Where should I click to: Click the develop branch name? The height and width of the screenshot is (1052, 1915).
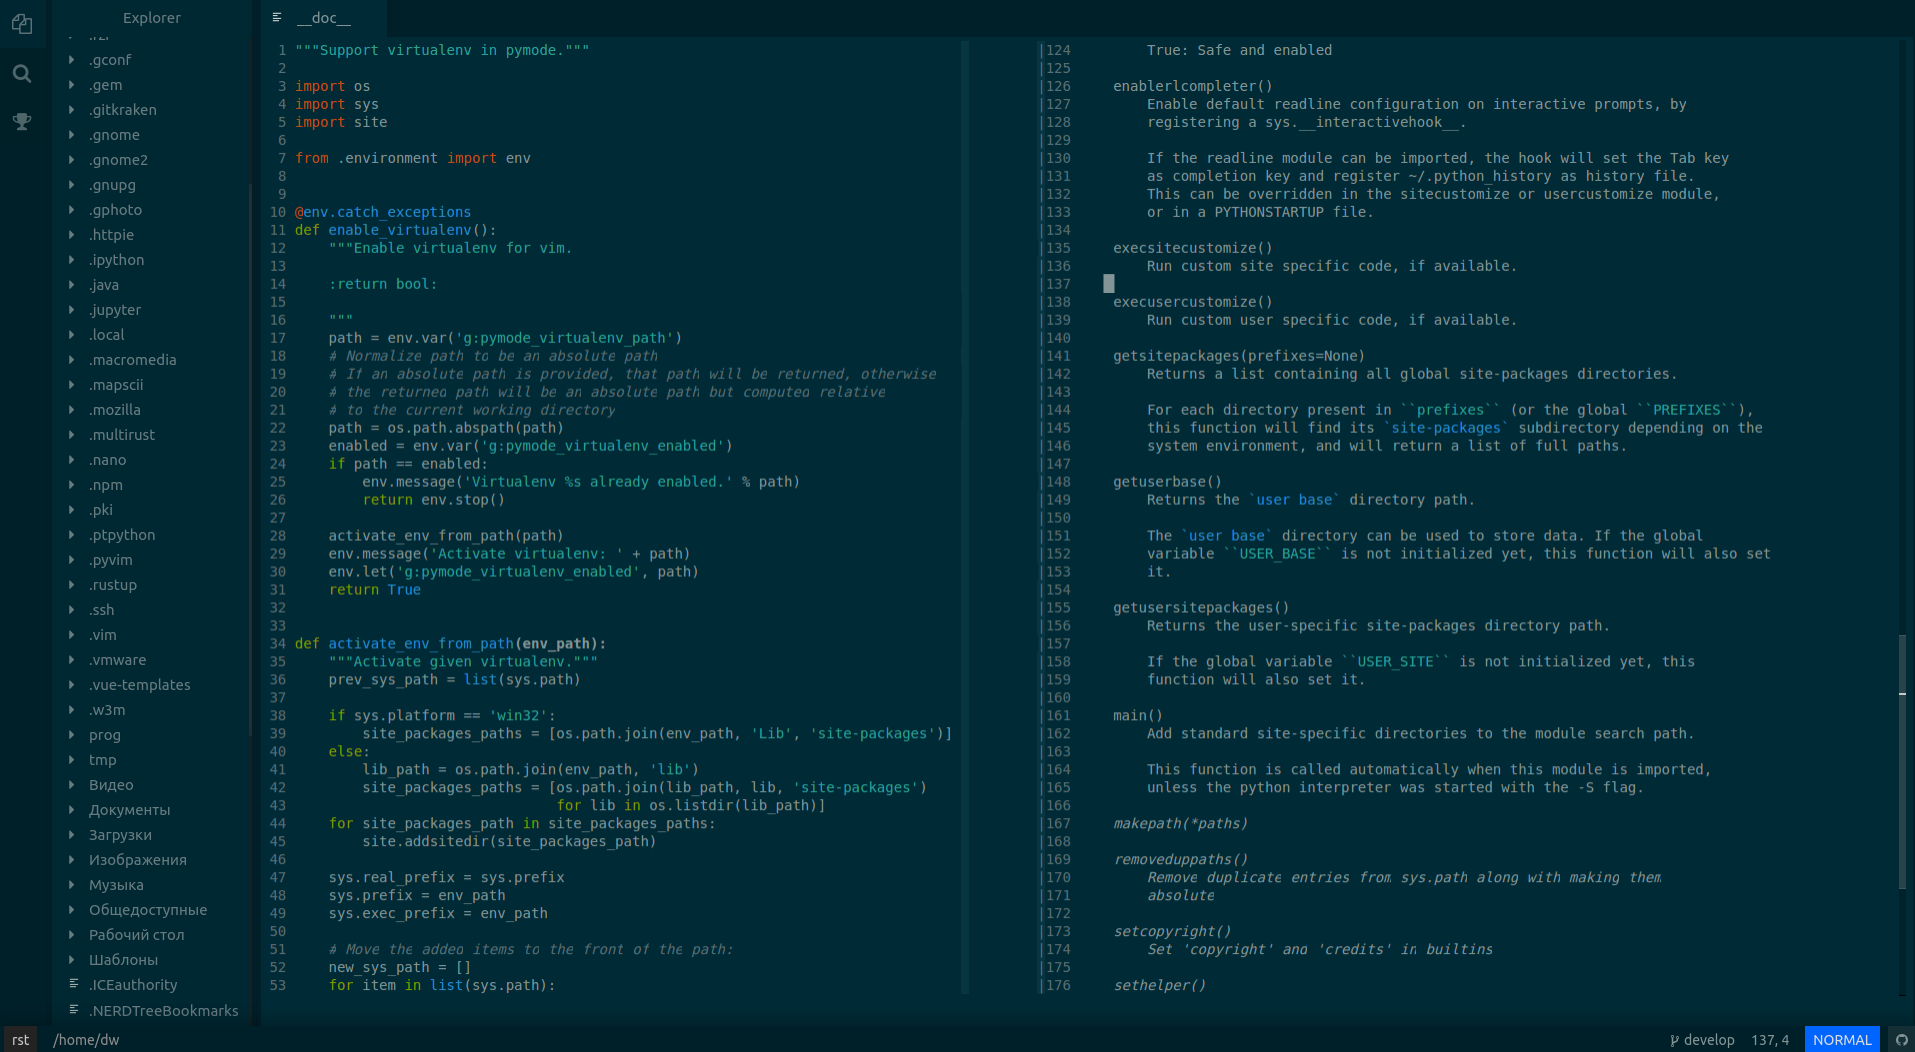(1709, 1040)
